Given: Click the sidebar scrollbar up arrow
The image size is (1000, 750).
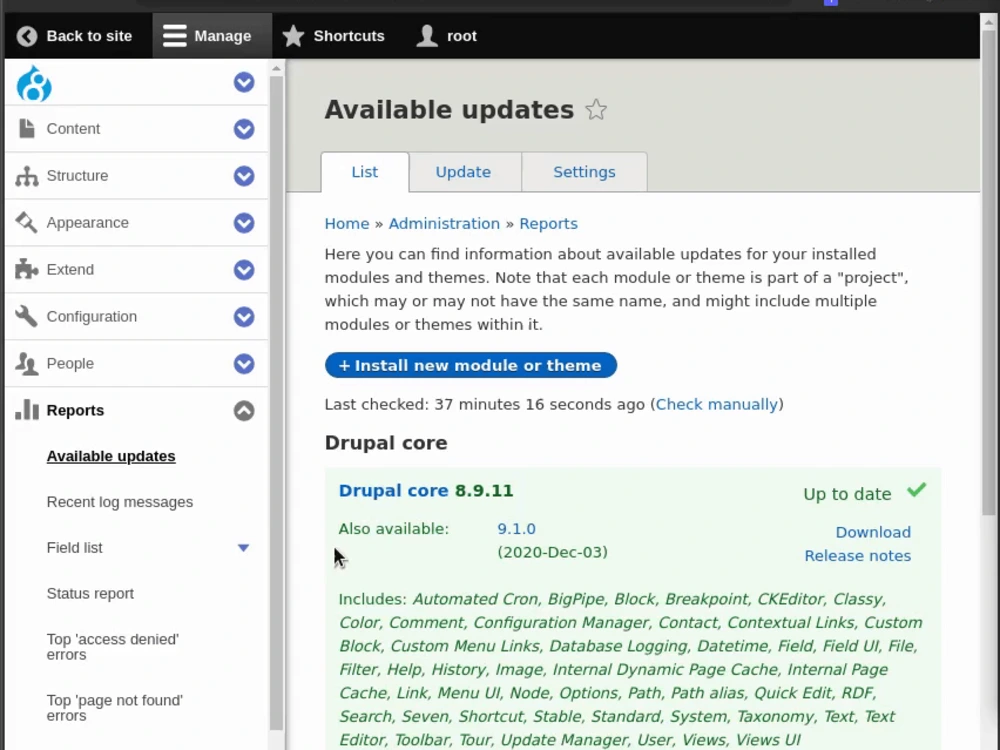Looking at the screenshot, I should coord(276,68).
